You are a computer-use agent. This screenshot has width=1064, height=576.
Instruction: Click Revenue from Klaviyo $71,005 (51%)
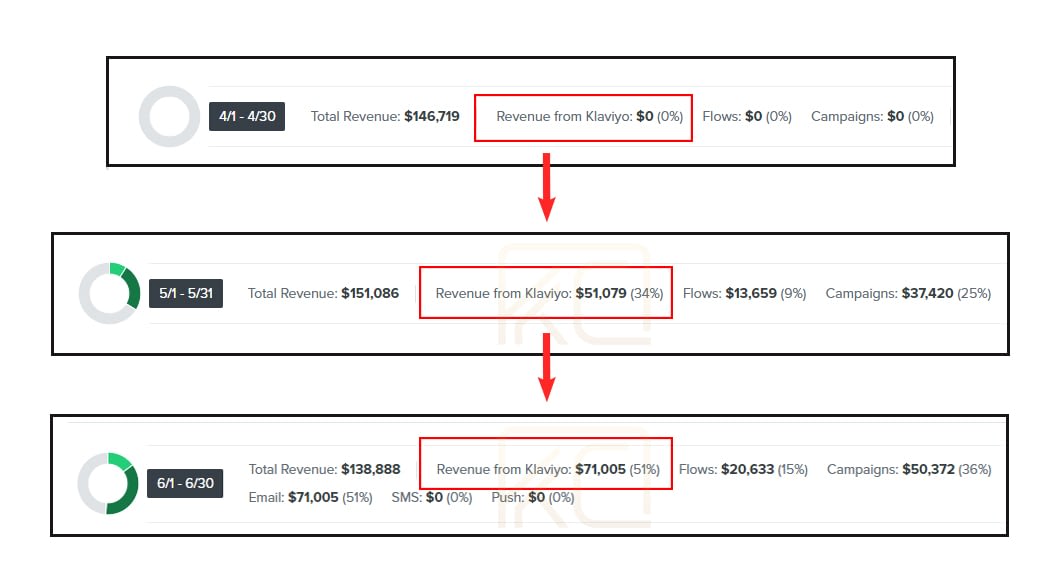(548, 469)
